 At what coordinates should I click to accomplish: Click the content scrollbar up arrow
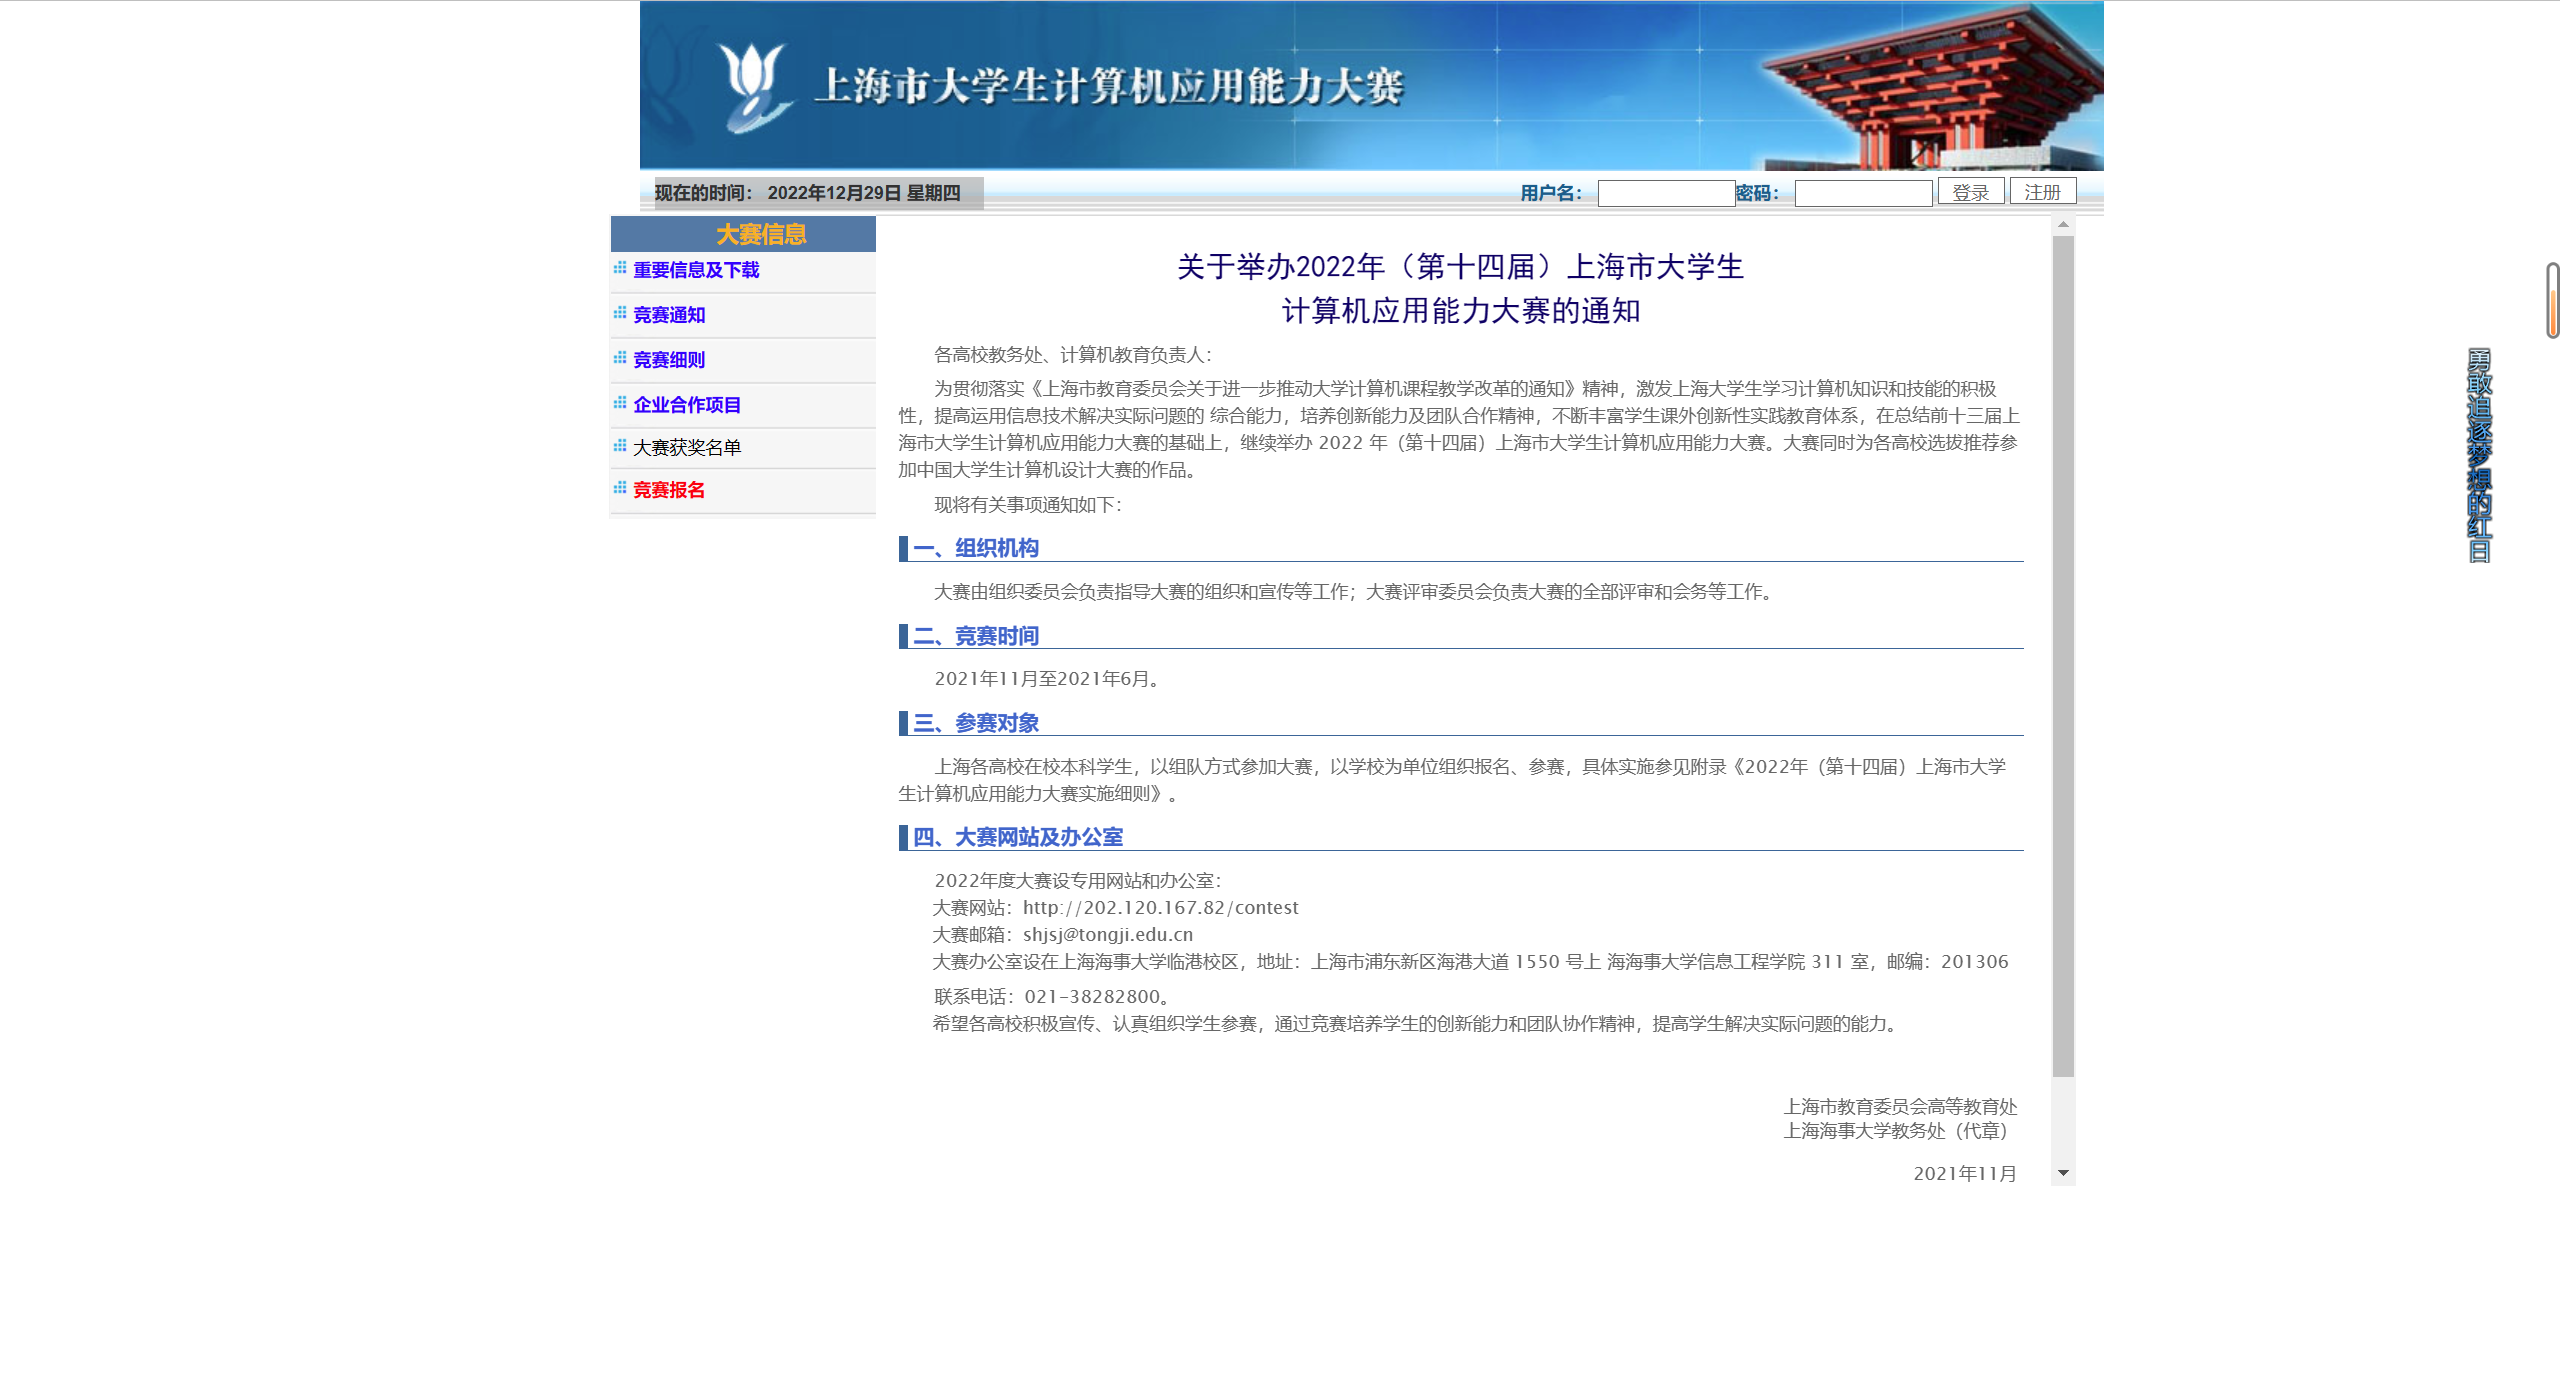click(2063, 225)
